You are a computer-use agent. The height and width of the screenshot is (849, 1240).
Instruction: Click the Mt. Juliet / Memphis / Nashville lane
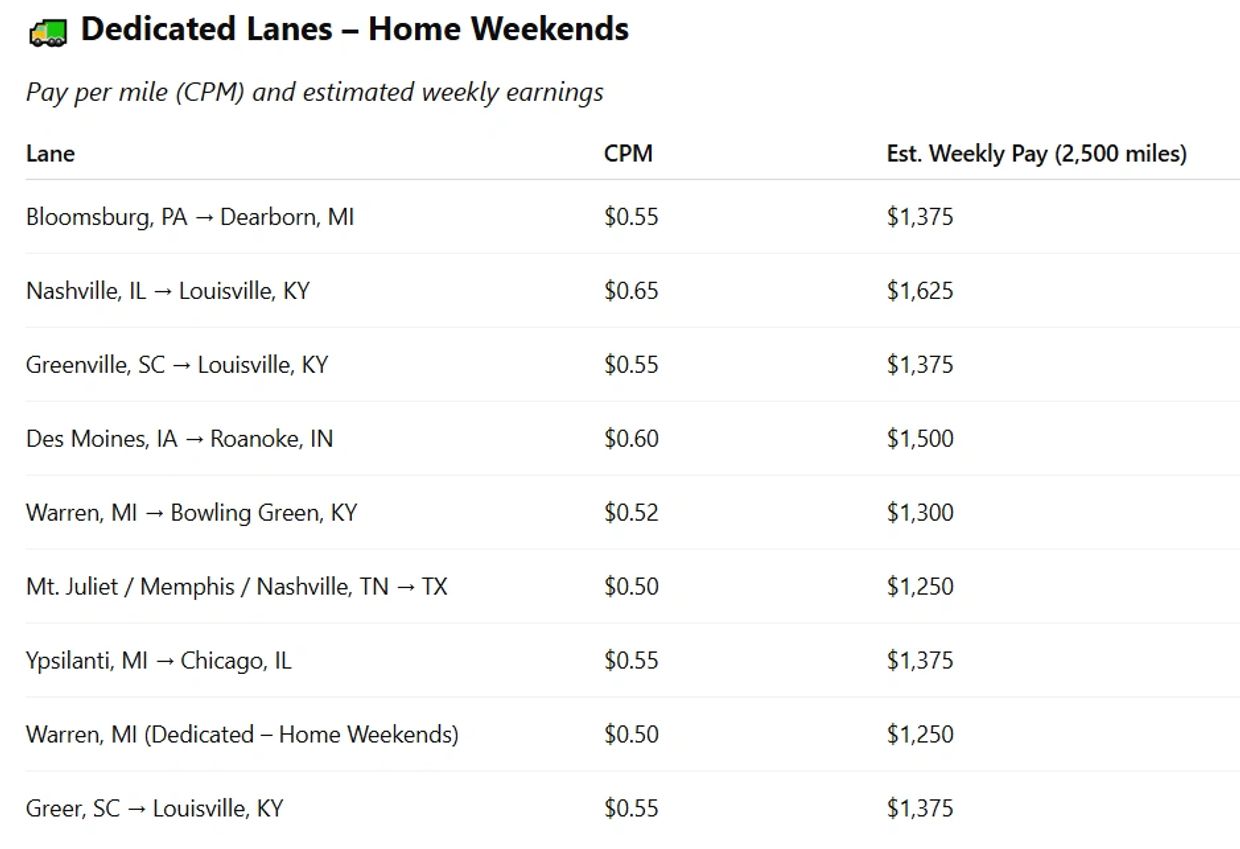(237, 587)
